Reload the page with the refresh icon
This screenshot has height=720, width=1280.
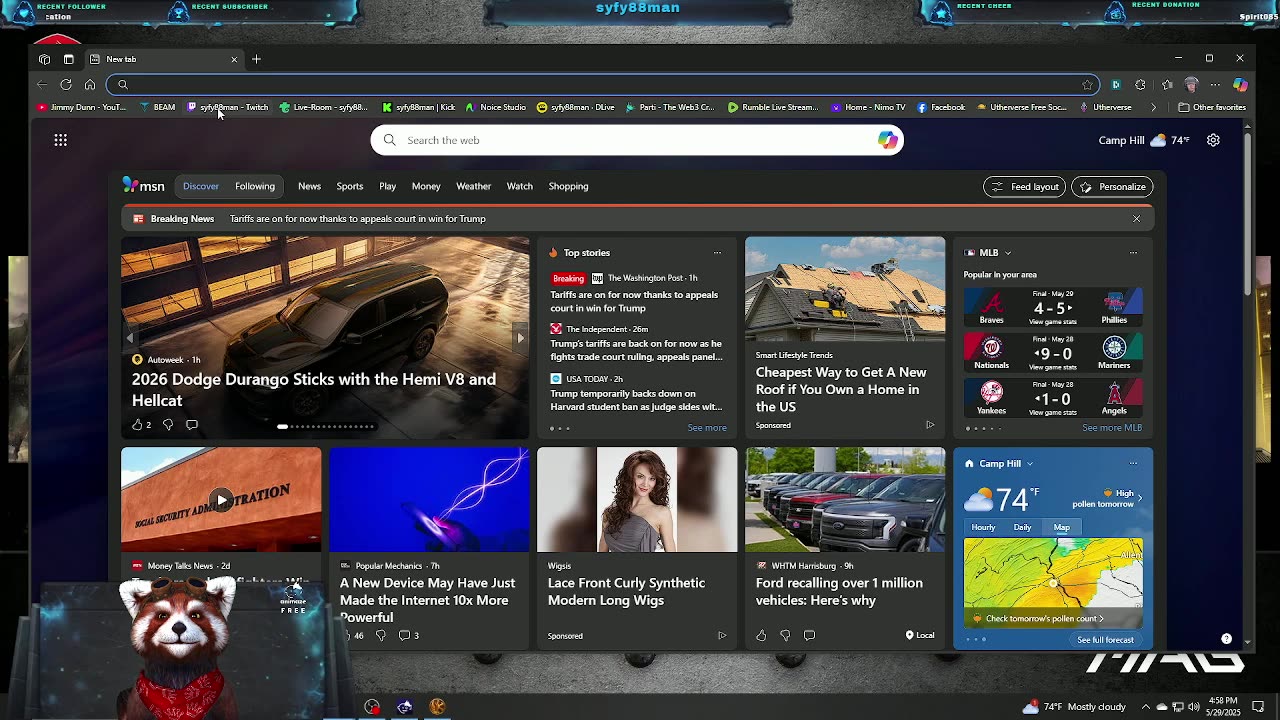click(66, 85)
